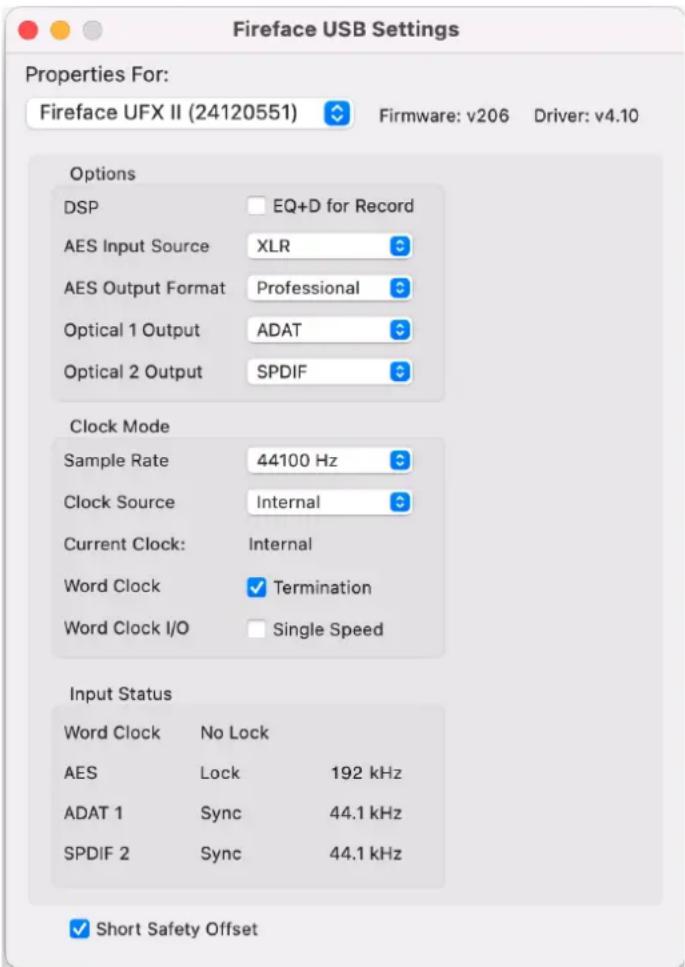The height and width of the screenshot is (967, 685).
Task: Click the Fireface USB Settings title bar
Action: [x=345, y=30]
